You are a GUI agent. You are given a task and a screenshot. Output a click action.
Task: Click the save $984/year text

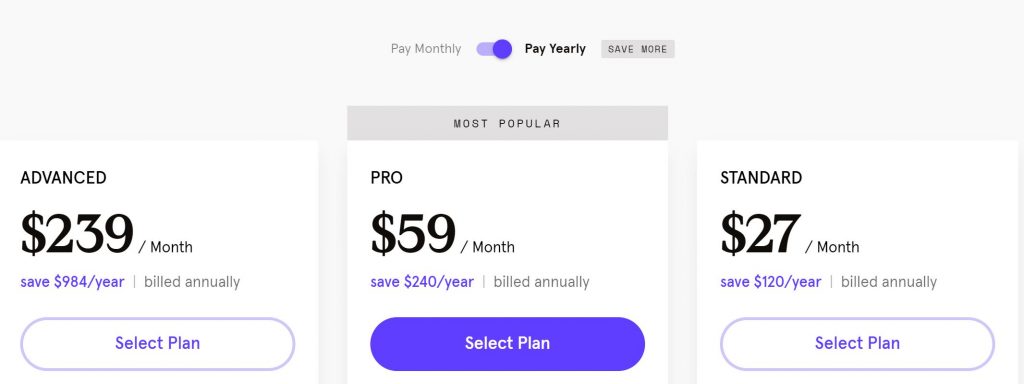click(72, 282)
